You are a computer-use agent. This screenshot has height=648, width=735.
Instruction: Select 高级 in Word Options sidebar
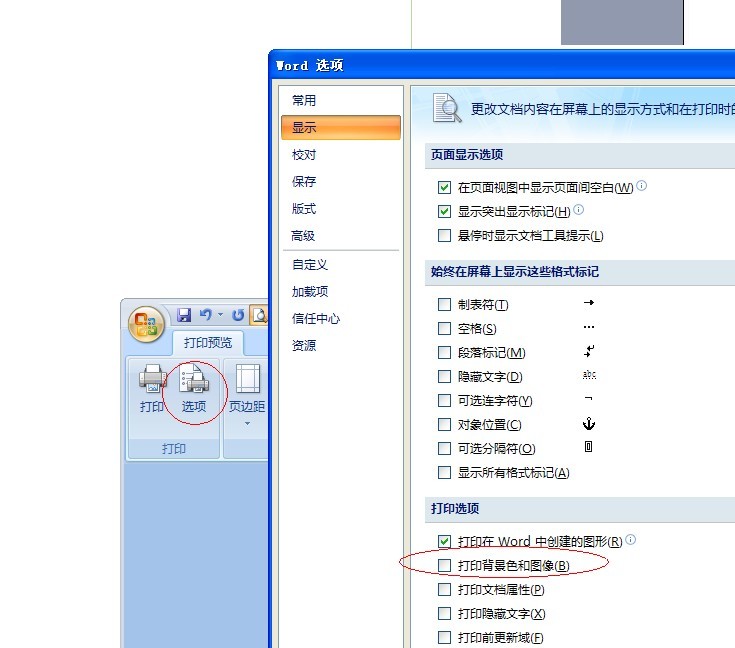coord(341,235)
